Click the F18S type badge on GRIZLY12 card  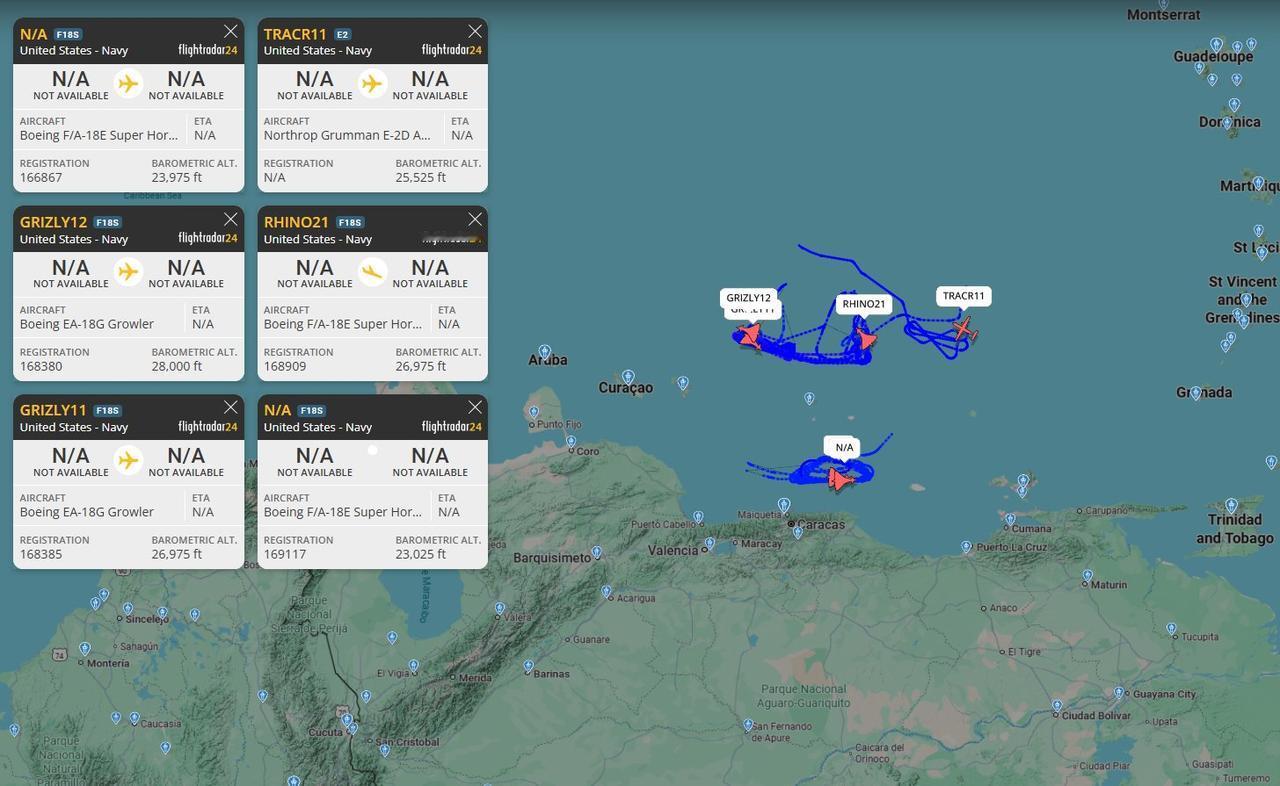coord(107,222)
